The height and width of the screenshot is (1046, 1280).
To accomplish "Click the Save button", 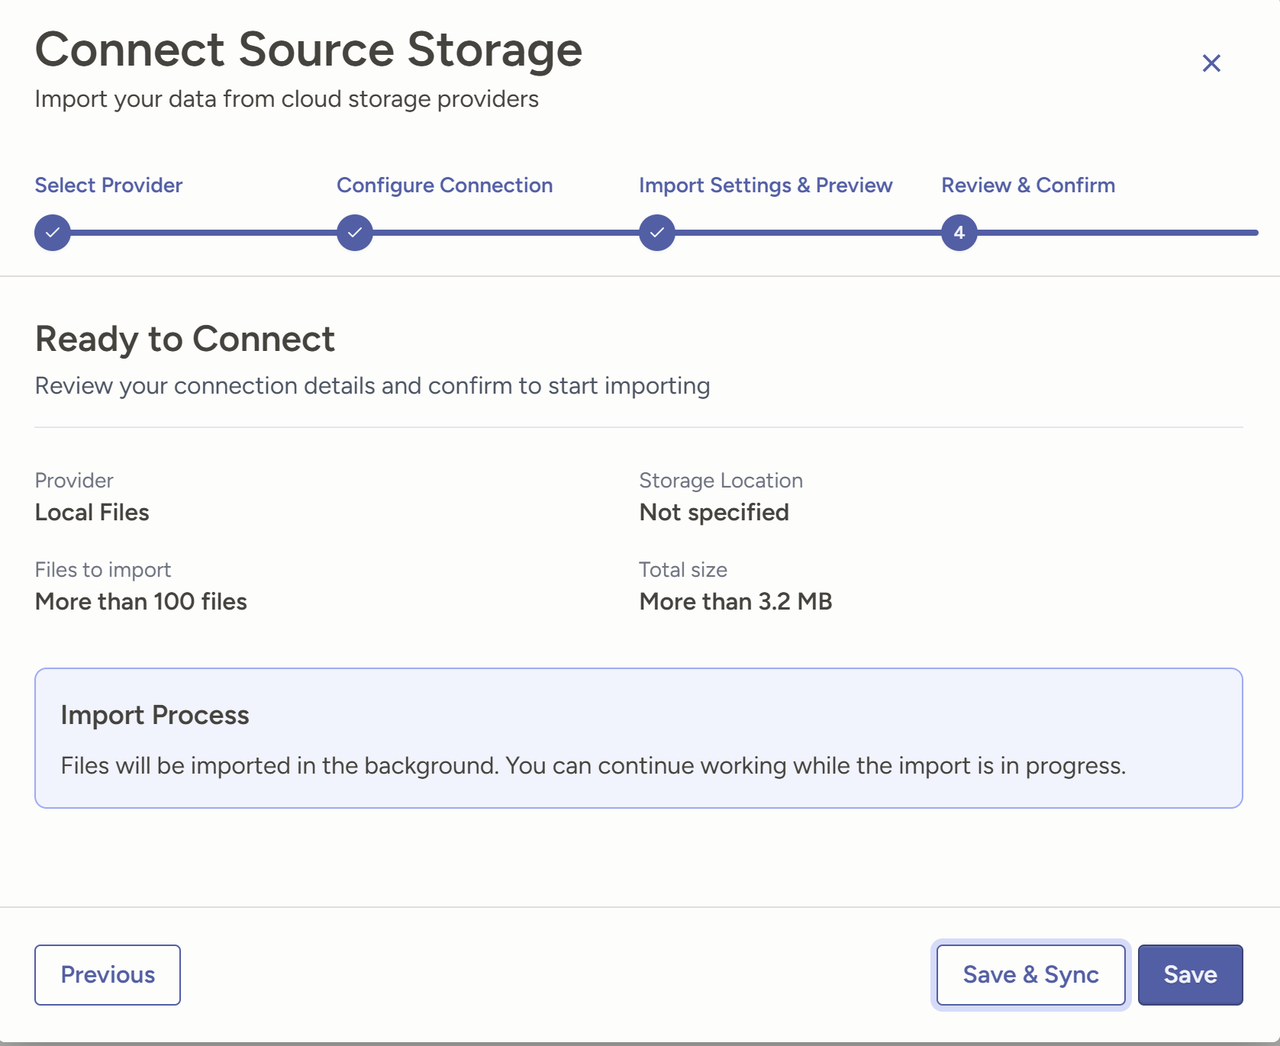I will (x=1190, y=975).
